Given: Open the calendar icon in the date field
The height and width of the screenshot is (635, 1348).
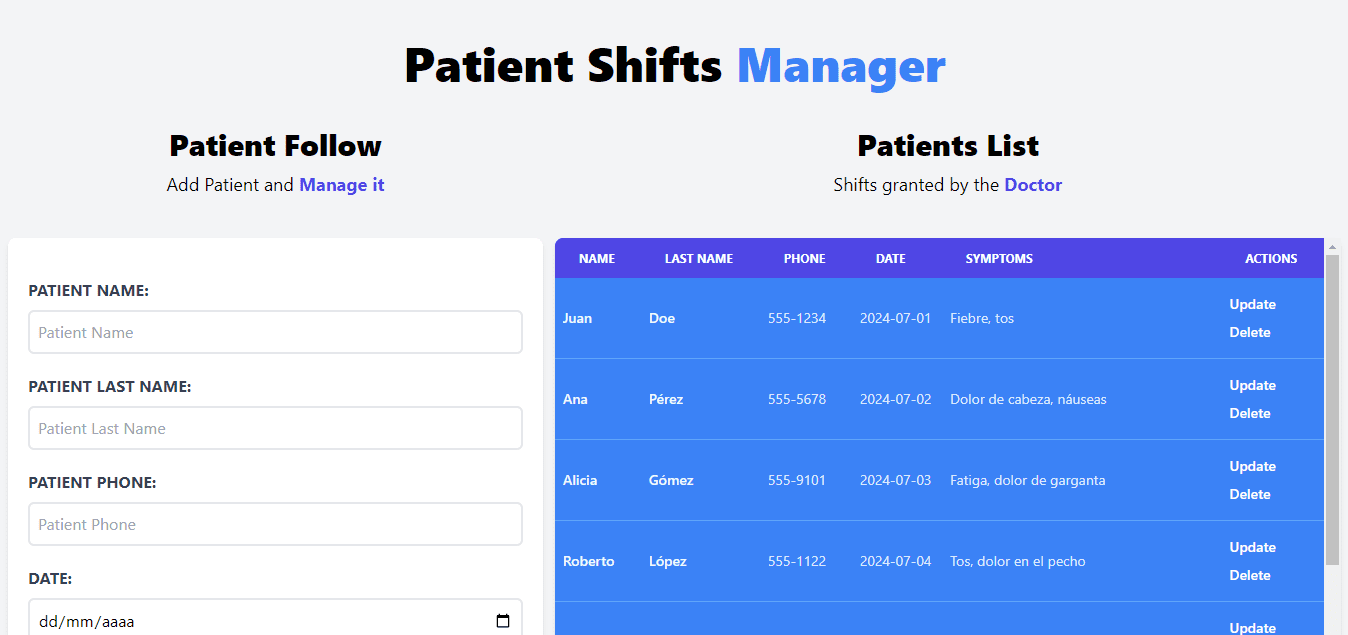Looking at the screenshot, I should coord(502,620).
